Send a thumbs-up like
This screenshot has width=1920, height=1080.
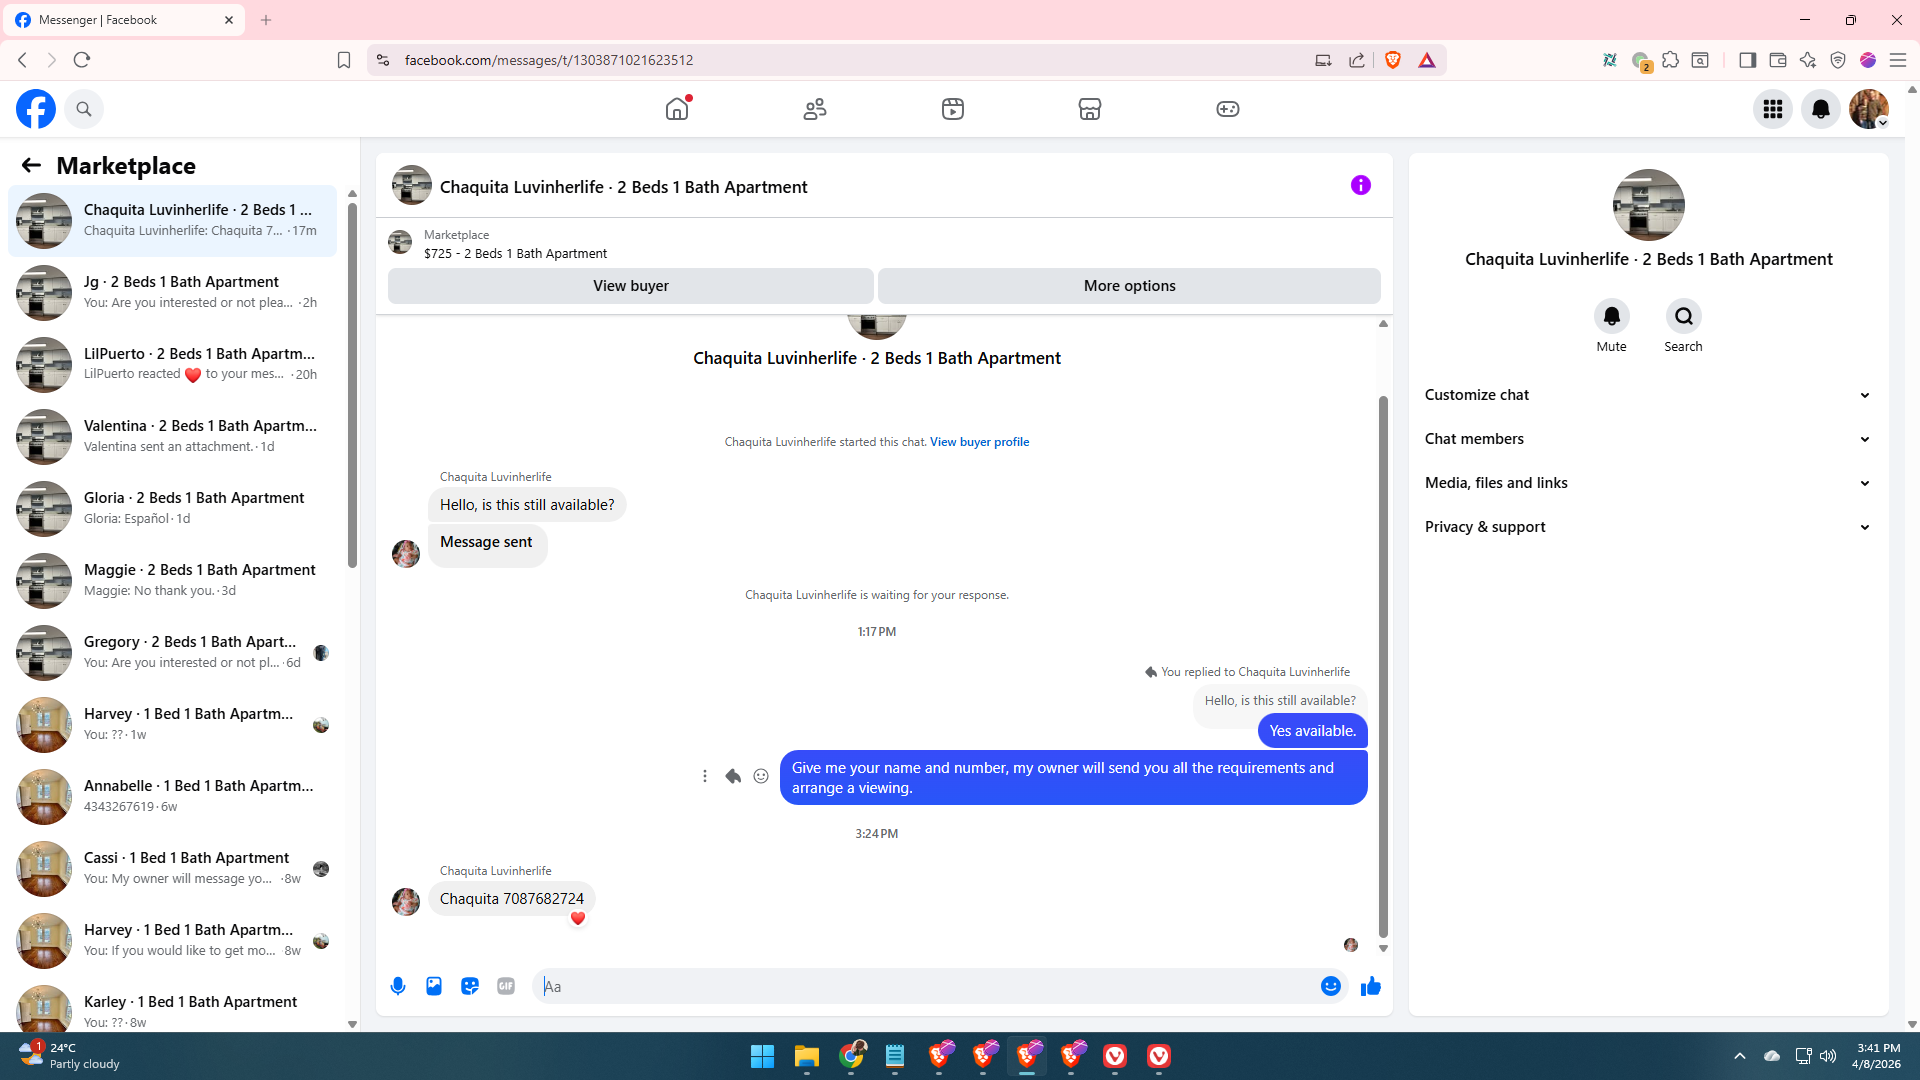1370,986
